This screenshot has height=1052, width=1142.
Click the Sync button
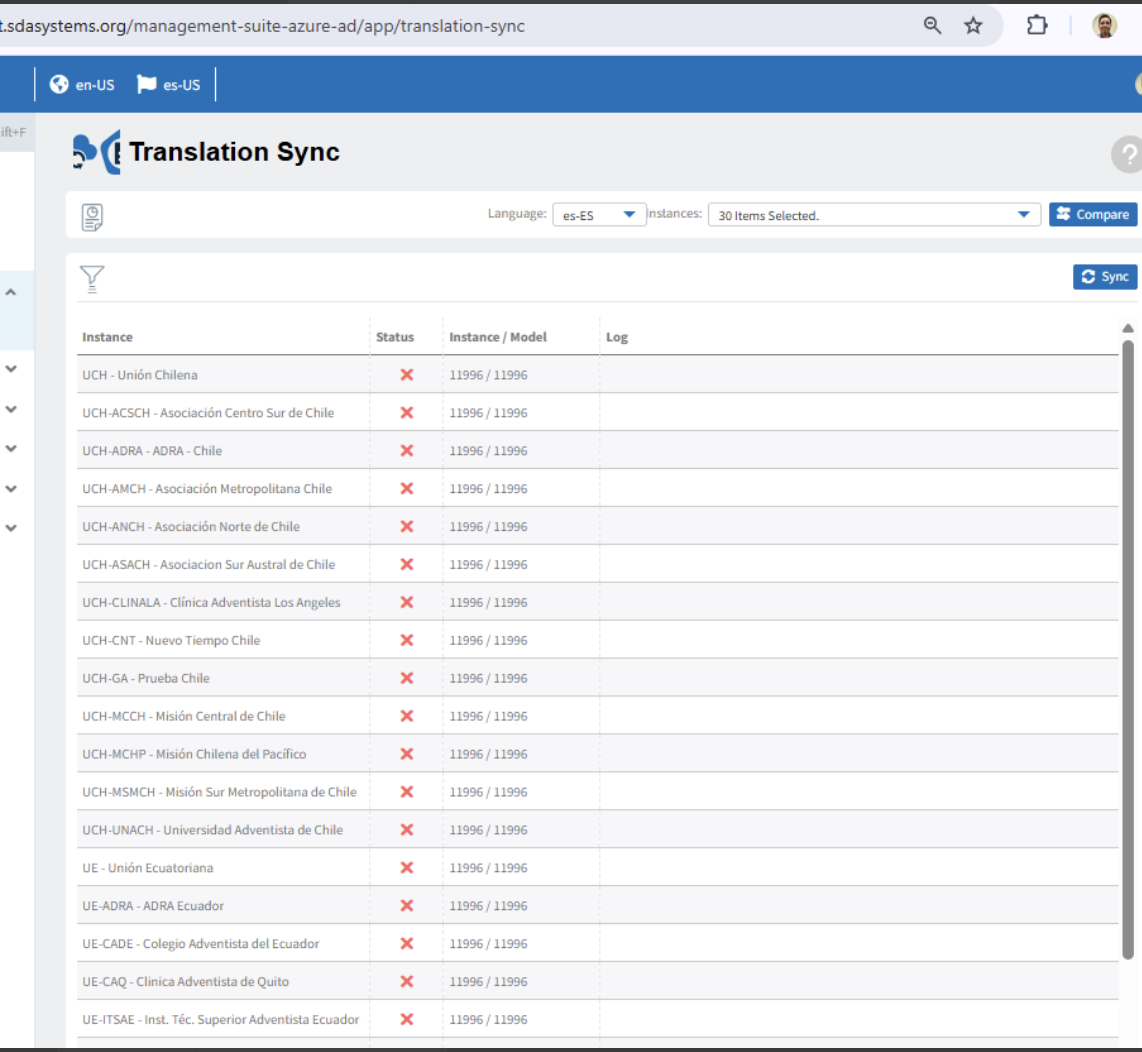(x=1105, y=277)
